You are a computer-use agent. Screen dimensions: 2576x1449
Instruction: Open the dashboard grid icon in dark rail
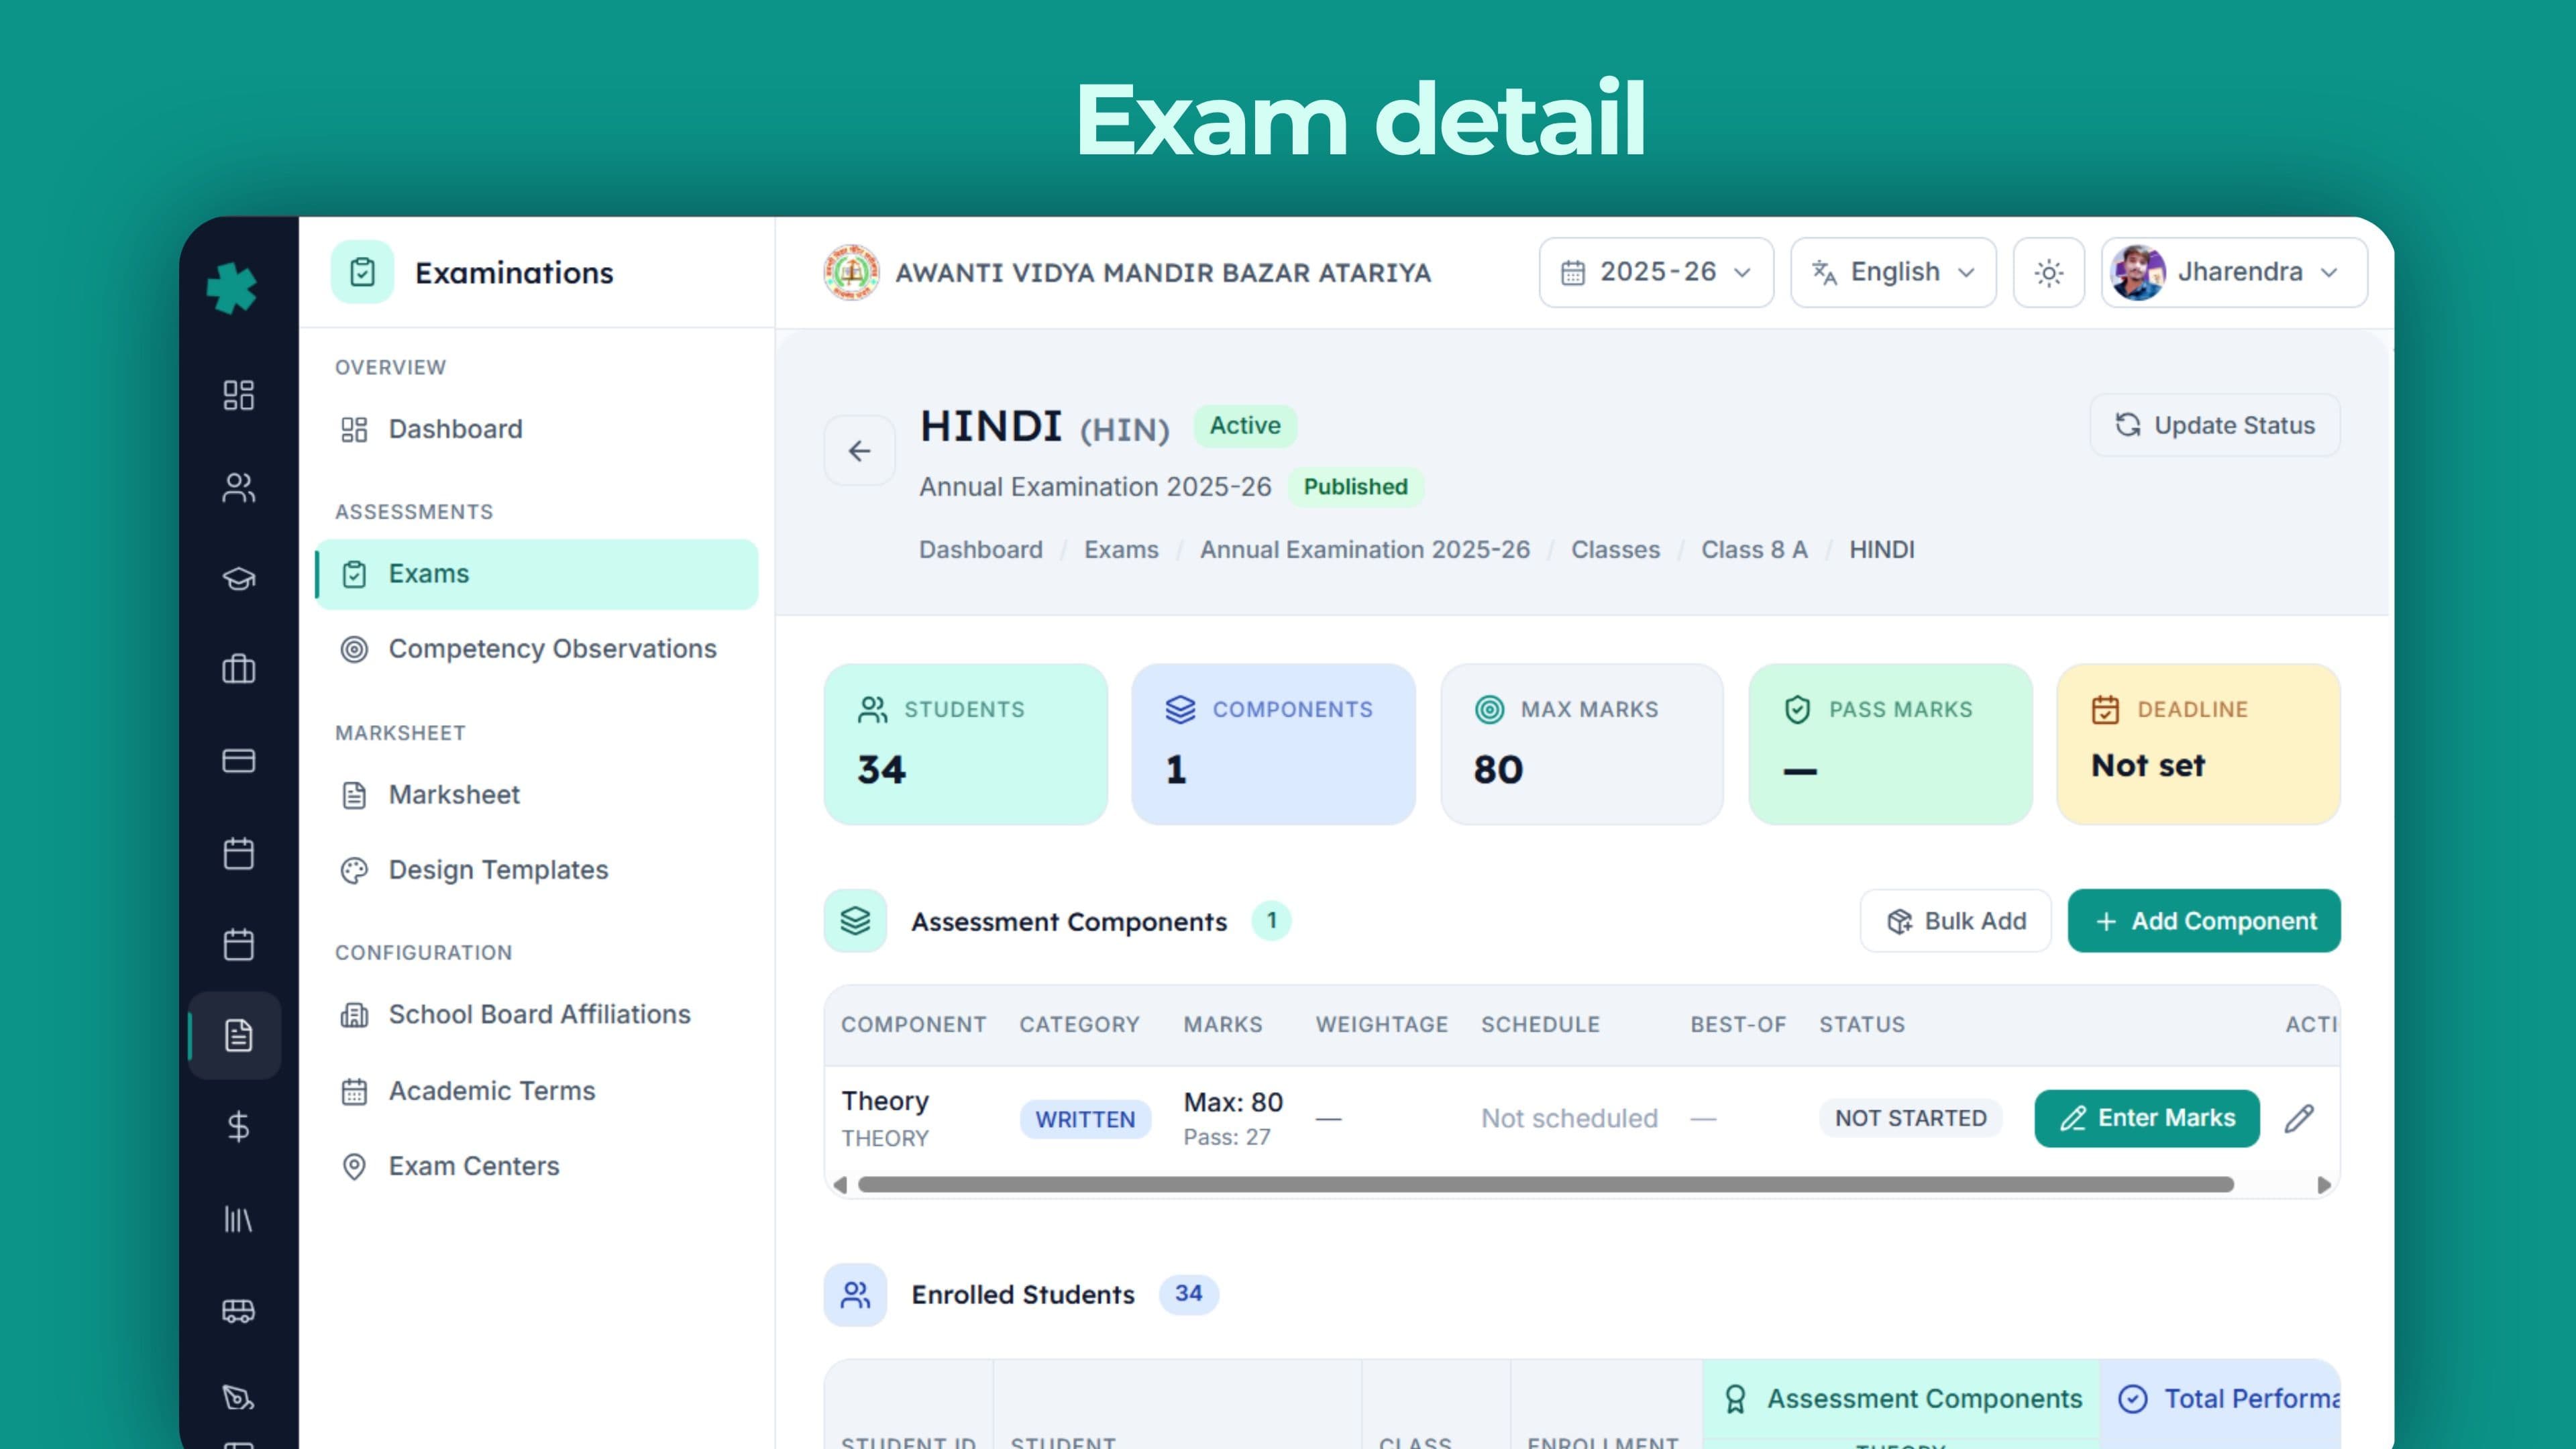pos(238,395)
